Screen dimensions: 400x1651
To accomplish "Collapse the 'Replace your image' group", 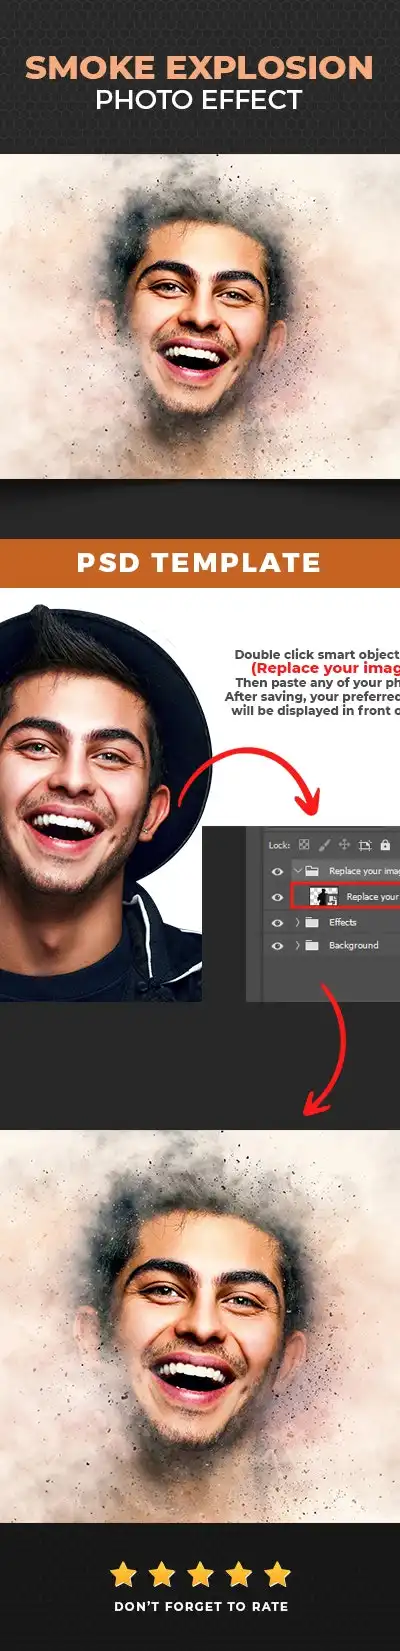I will pos(297,870).
